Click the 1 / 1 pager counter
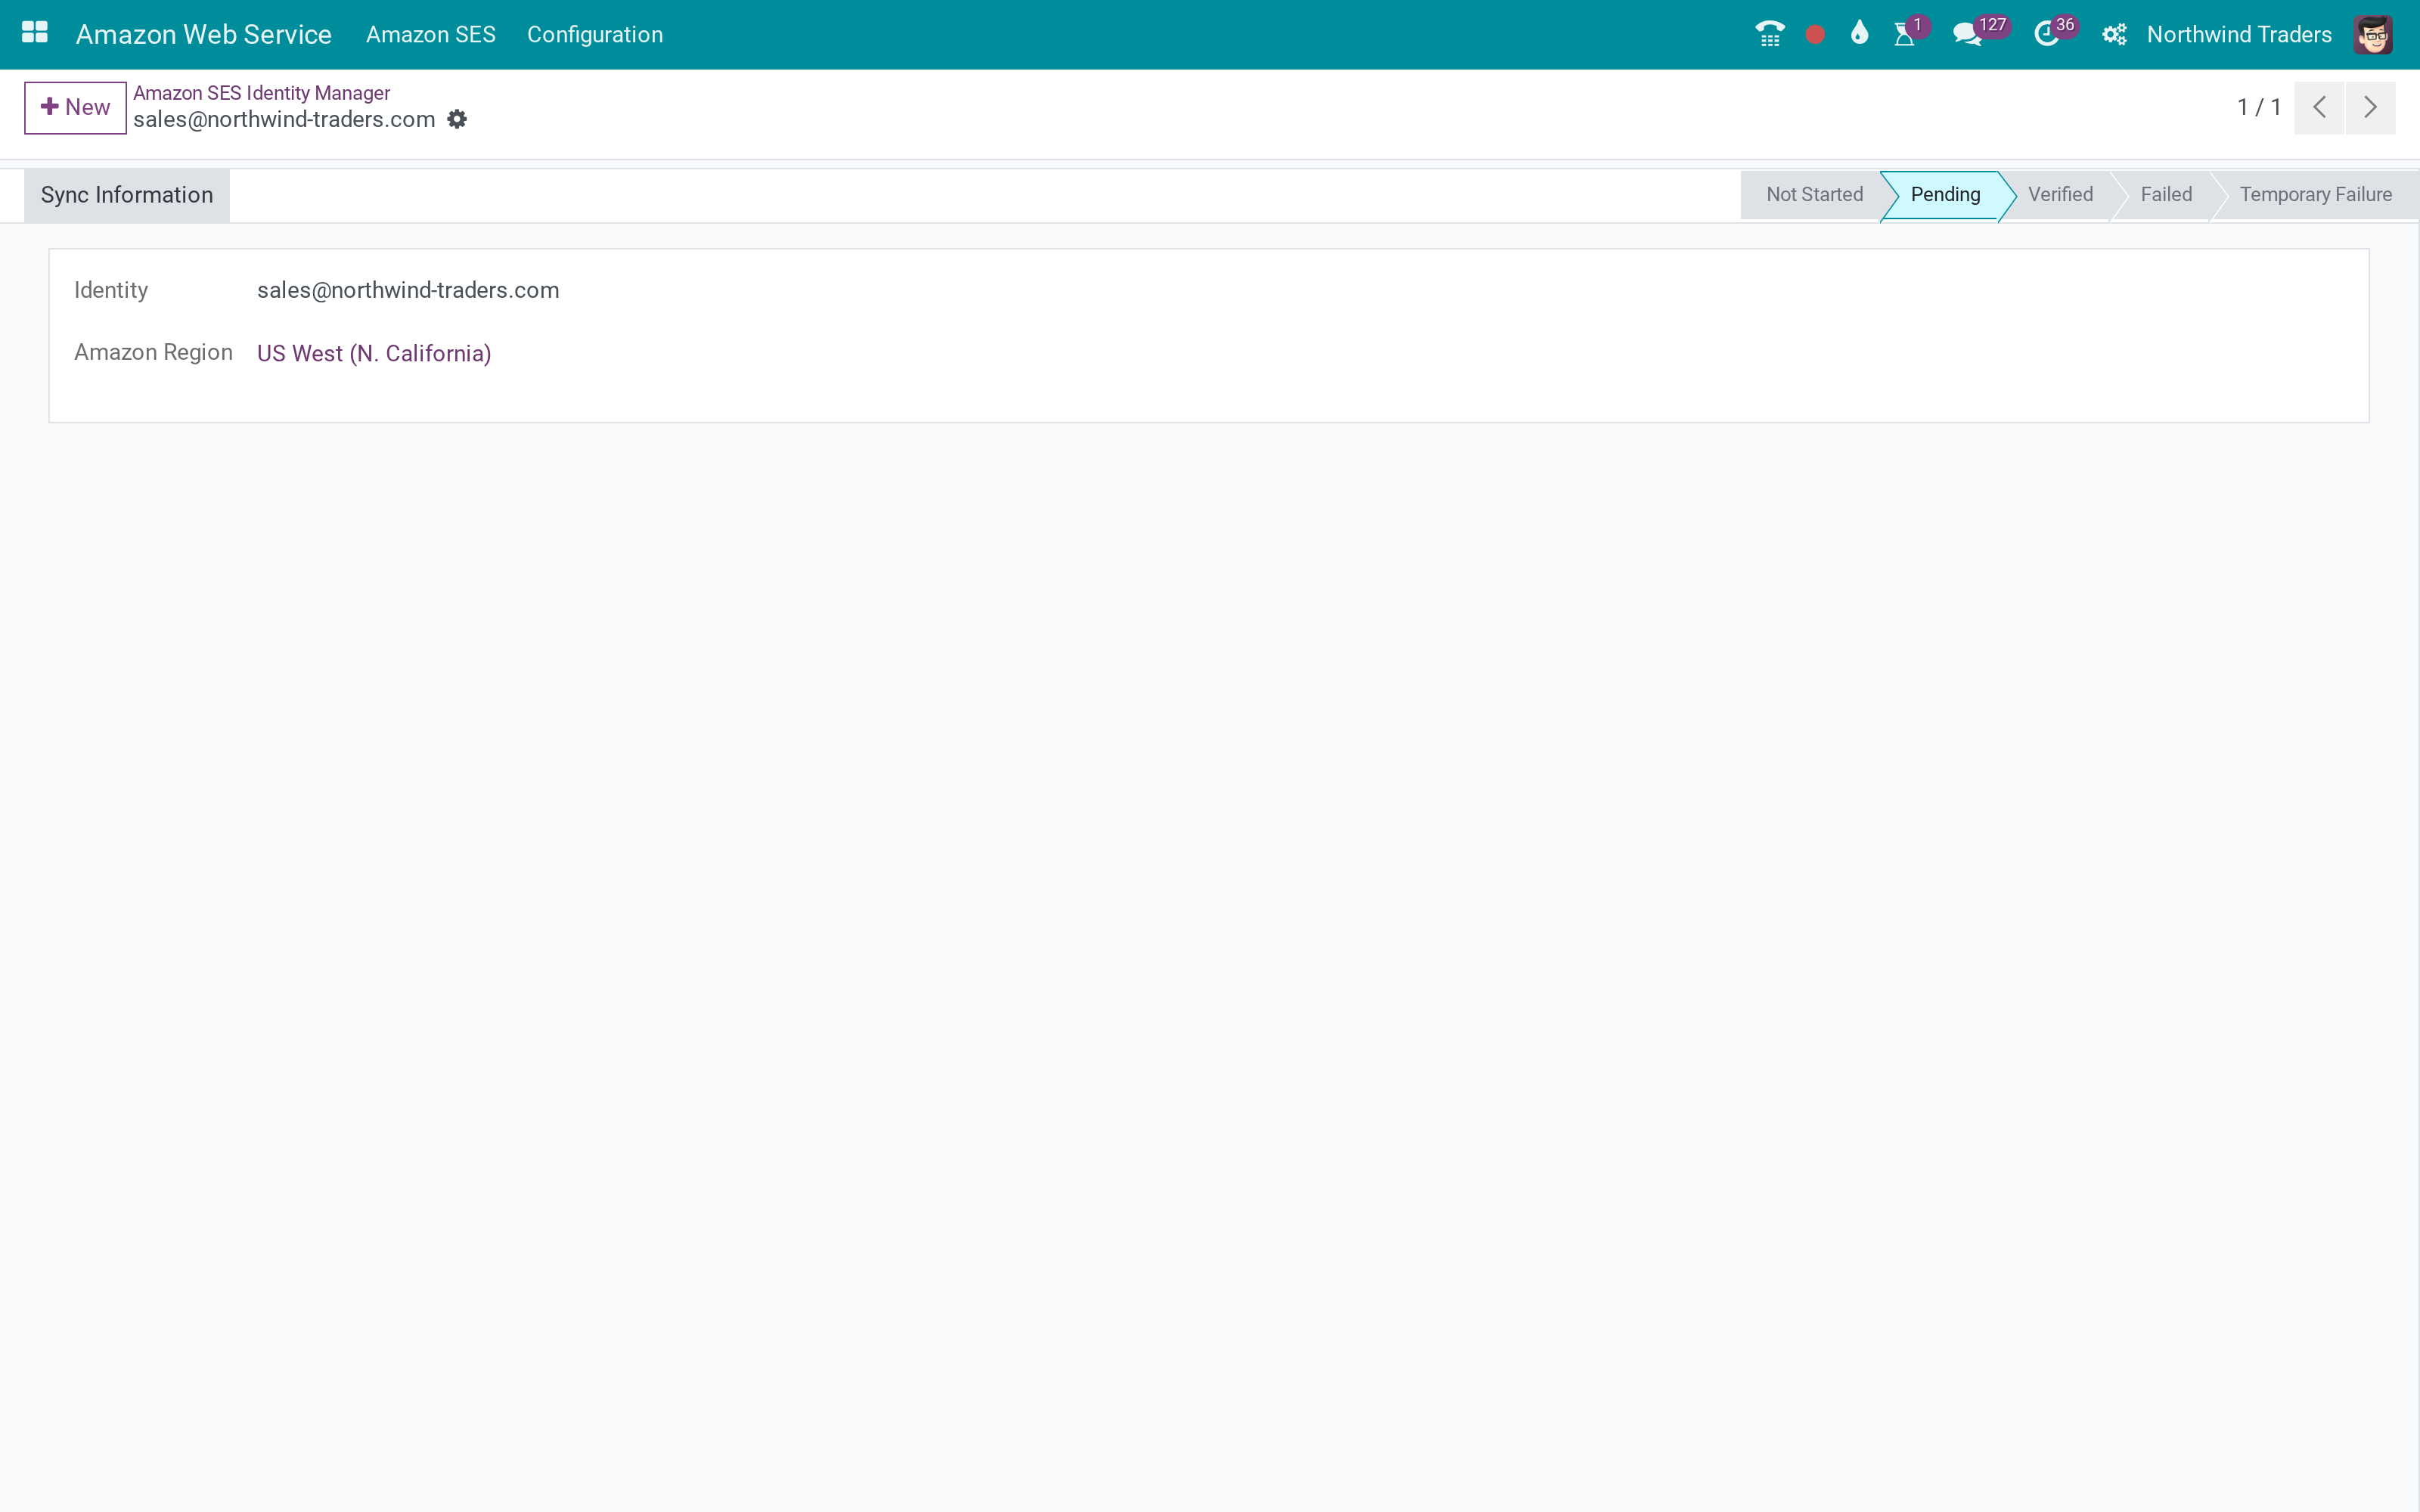The width and height of the screenshot is (2420, 1512). [2259, 107]
